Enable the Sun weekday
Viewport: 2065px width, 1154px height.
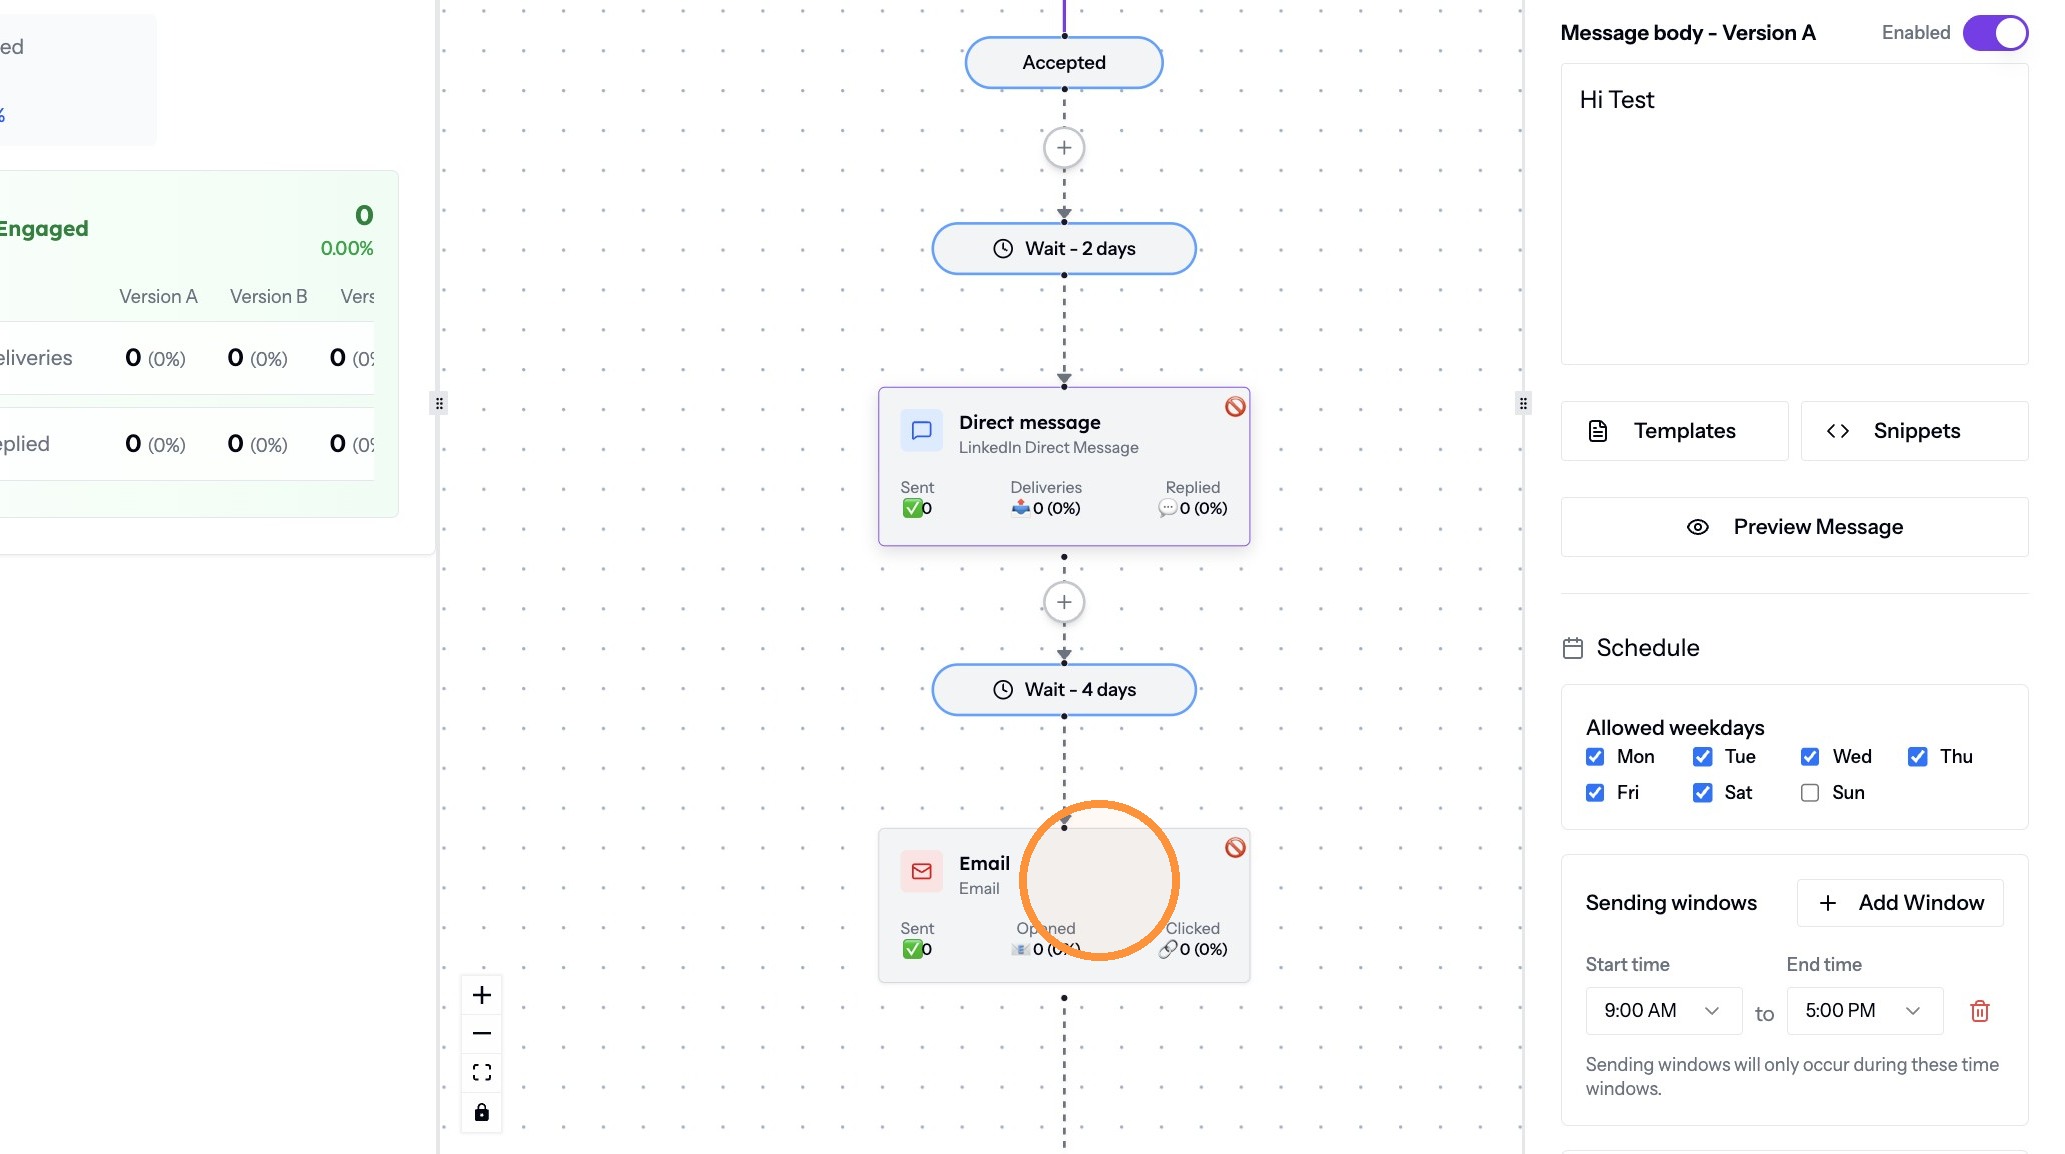[1810, 793]
